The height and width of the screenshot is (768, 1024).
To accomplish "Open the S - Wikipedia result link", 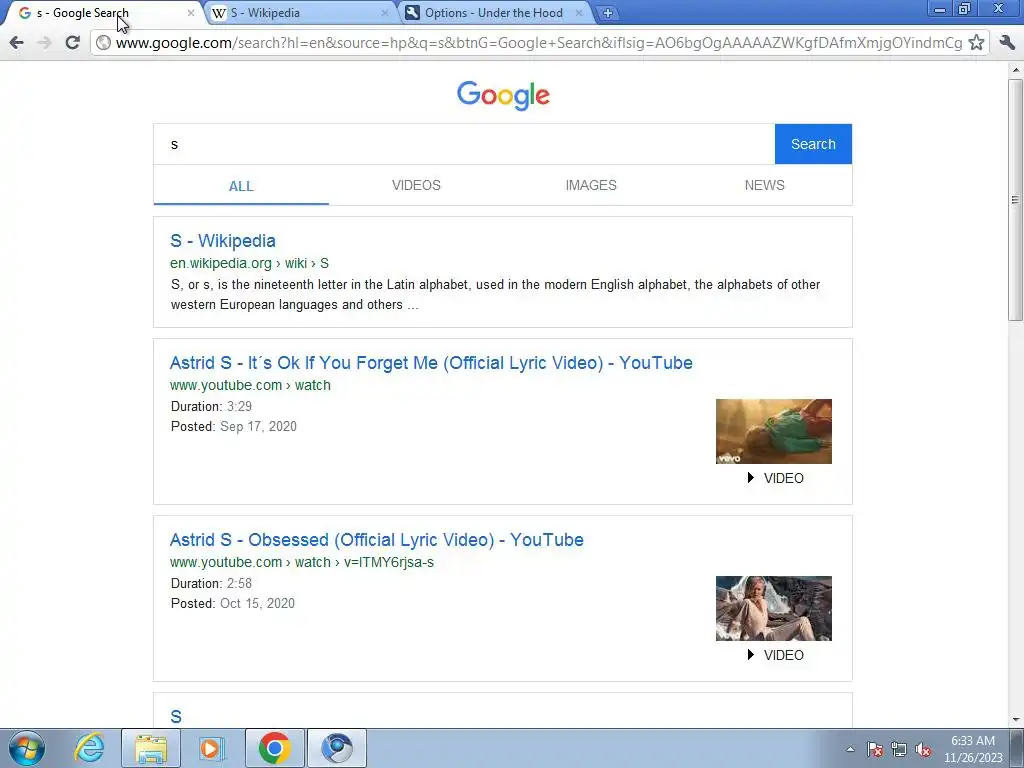I will pos(223,241).
